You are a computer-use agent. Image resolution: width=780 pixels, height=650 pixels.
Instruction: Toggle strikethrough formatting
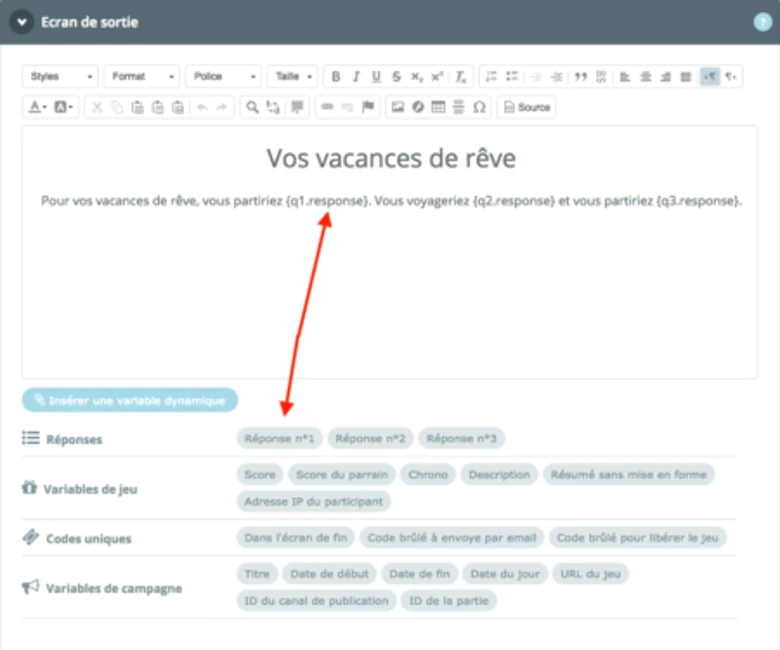(396, 77)
